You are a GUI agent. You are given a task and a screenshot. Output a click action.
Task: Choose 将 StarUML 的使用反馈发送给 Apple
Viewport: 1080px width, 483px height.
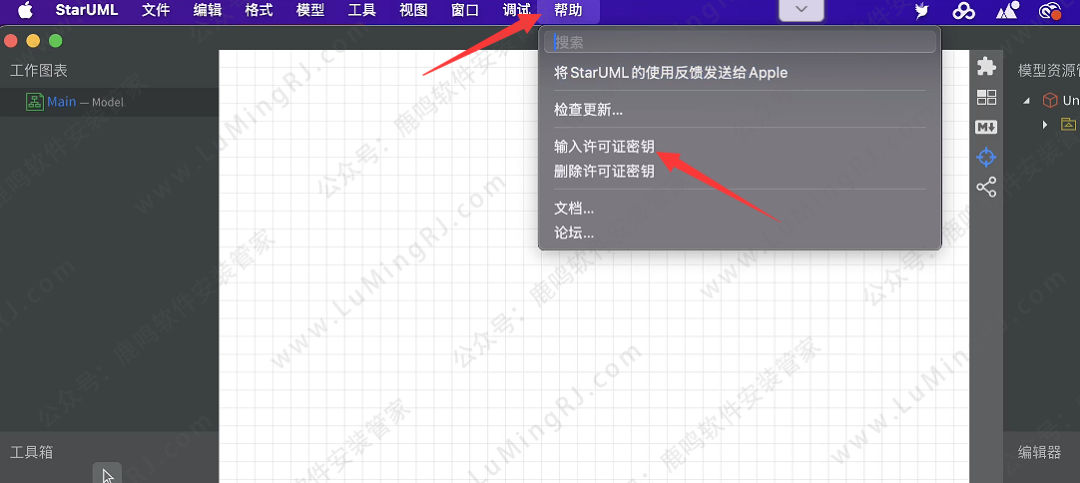point(671,72)
